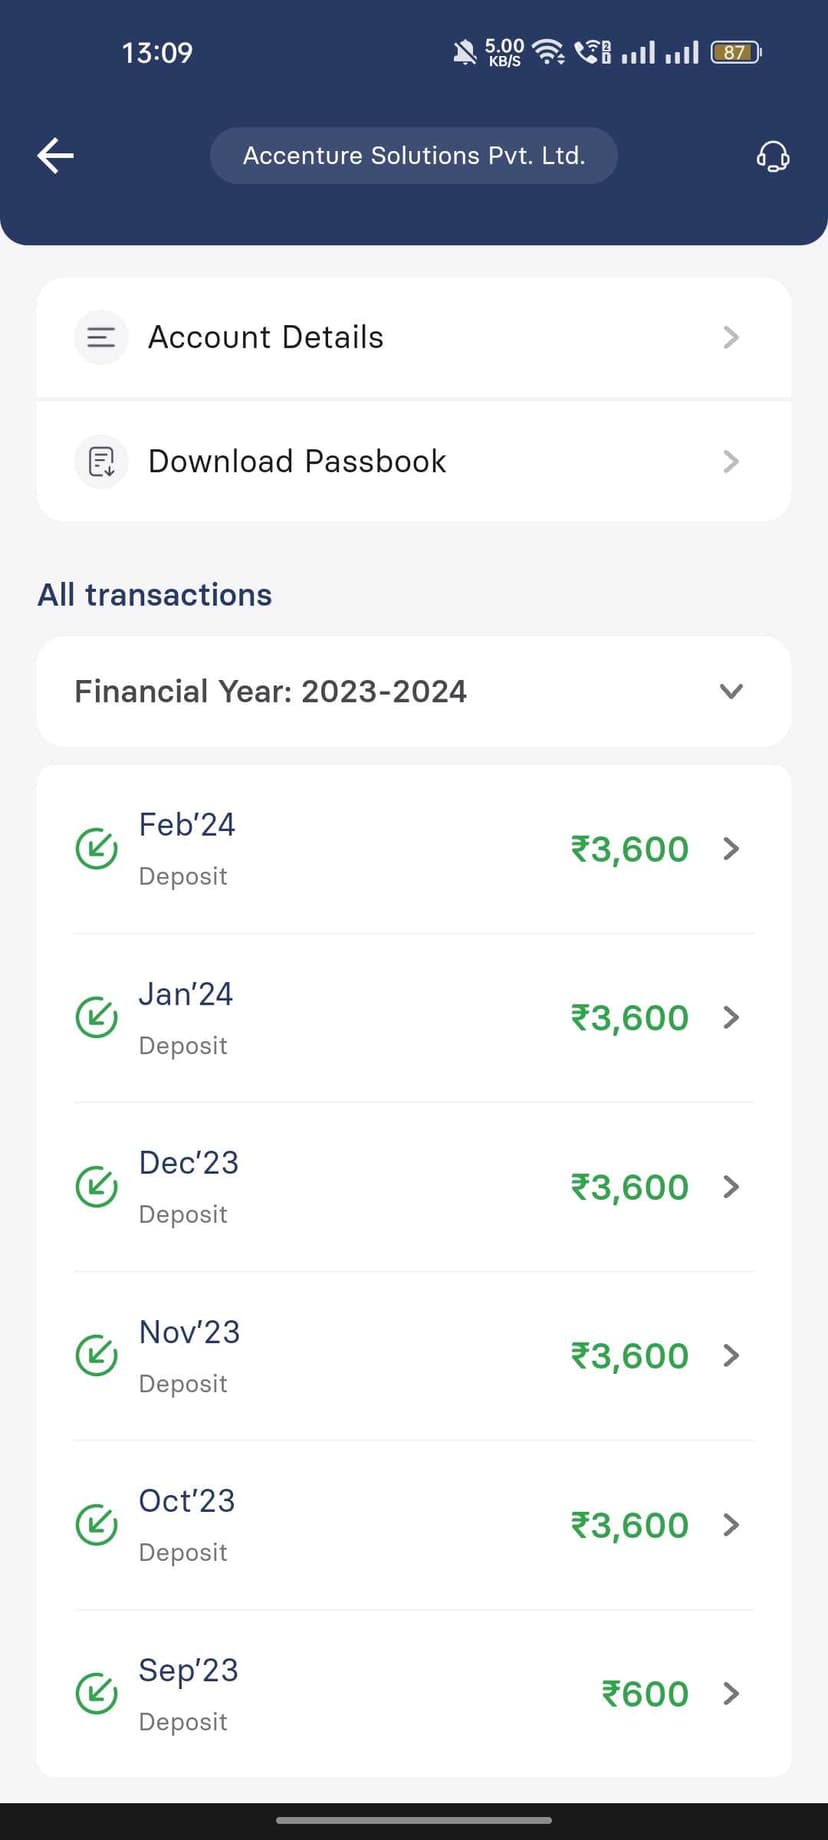Tap the Dec'23 deposit arrow icon
The image size is (828, 1840).
tap(97, 1187)
